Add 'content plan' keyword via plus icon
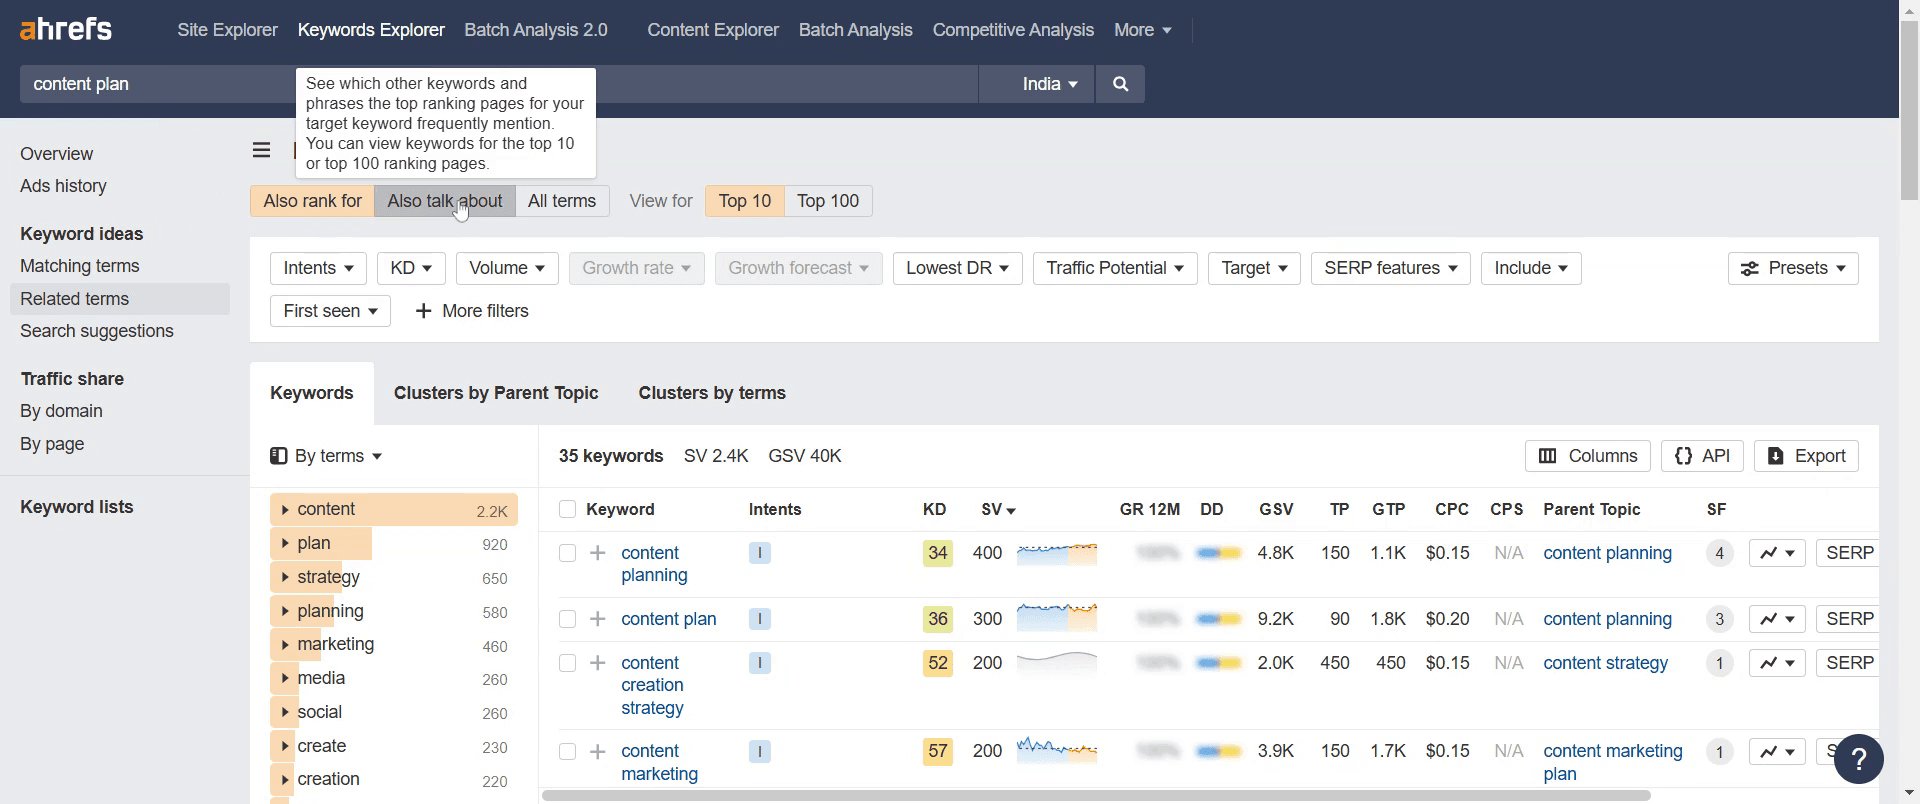This screenshot has height=804, width=1920. 598,619
